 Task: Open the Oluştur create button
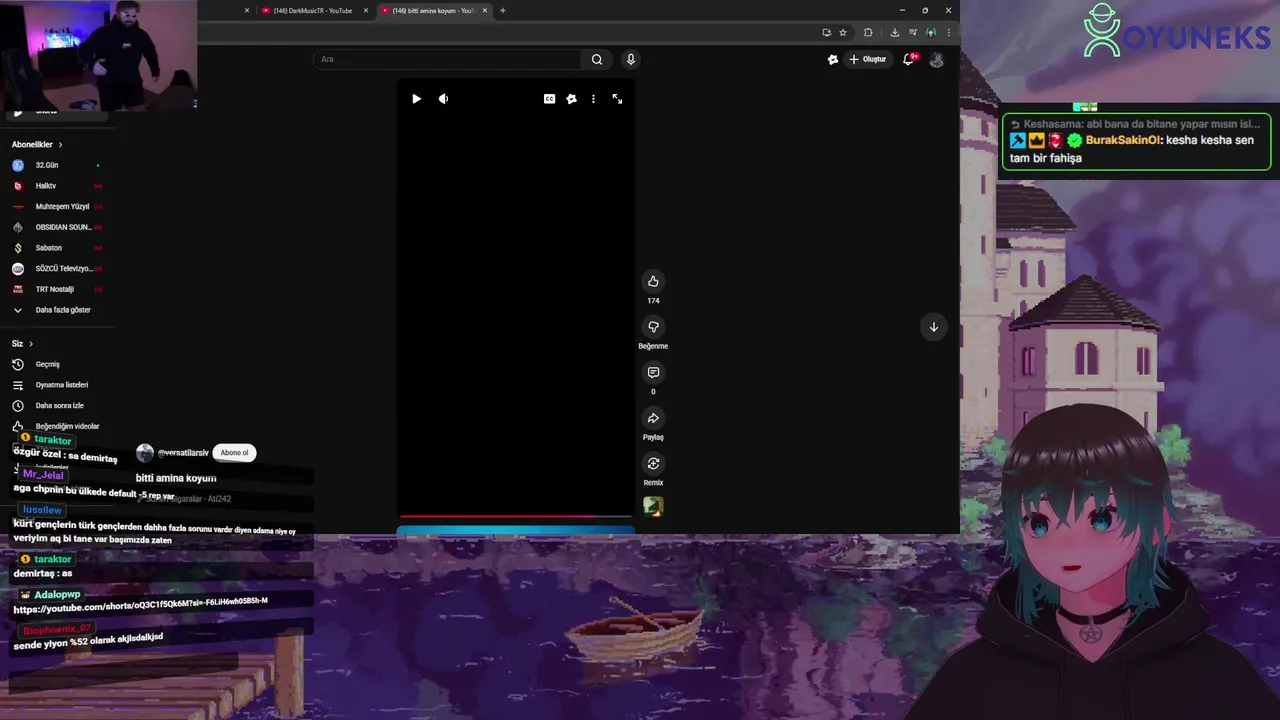point(867,59)
